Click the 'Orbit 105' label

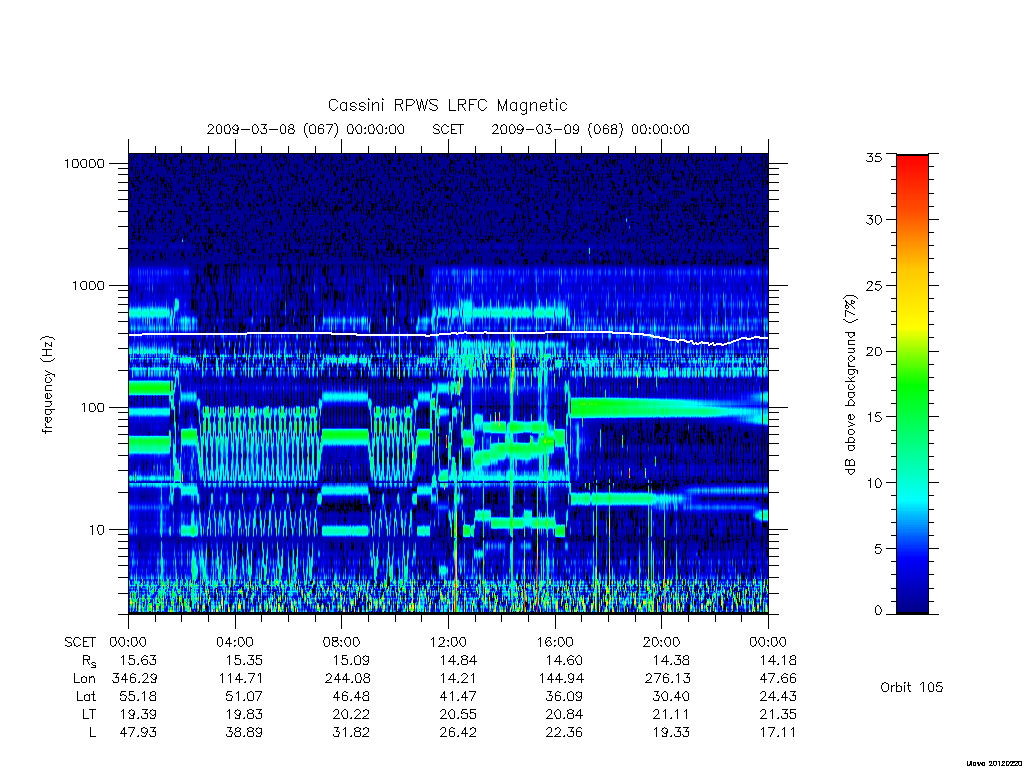(912, 687)
